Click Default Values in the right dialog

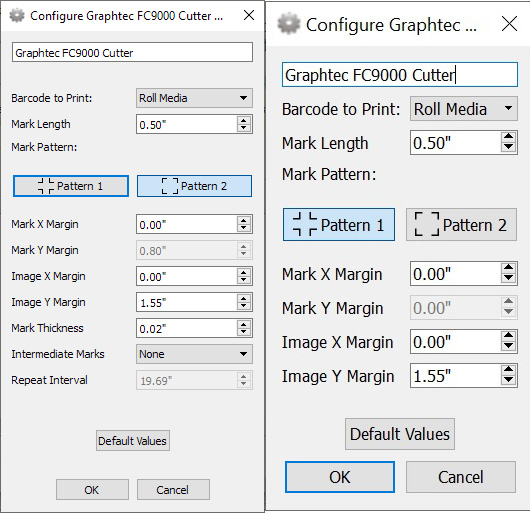(x=400, y=434)
